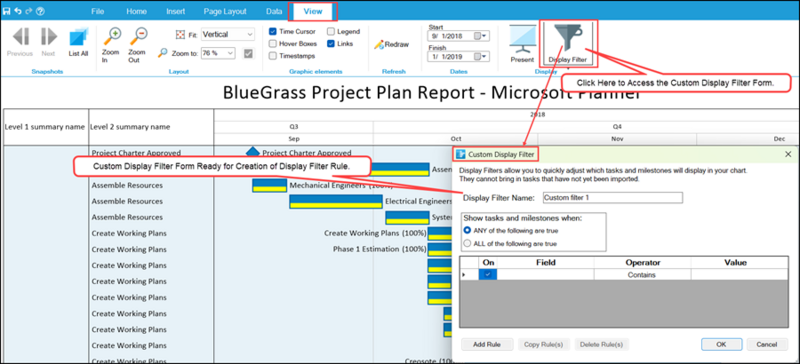
Task: Enable the Legend checkbox
Action: [x=331, y=32]
